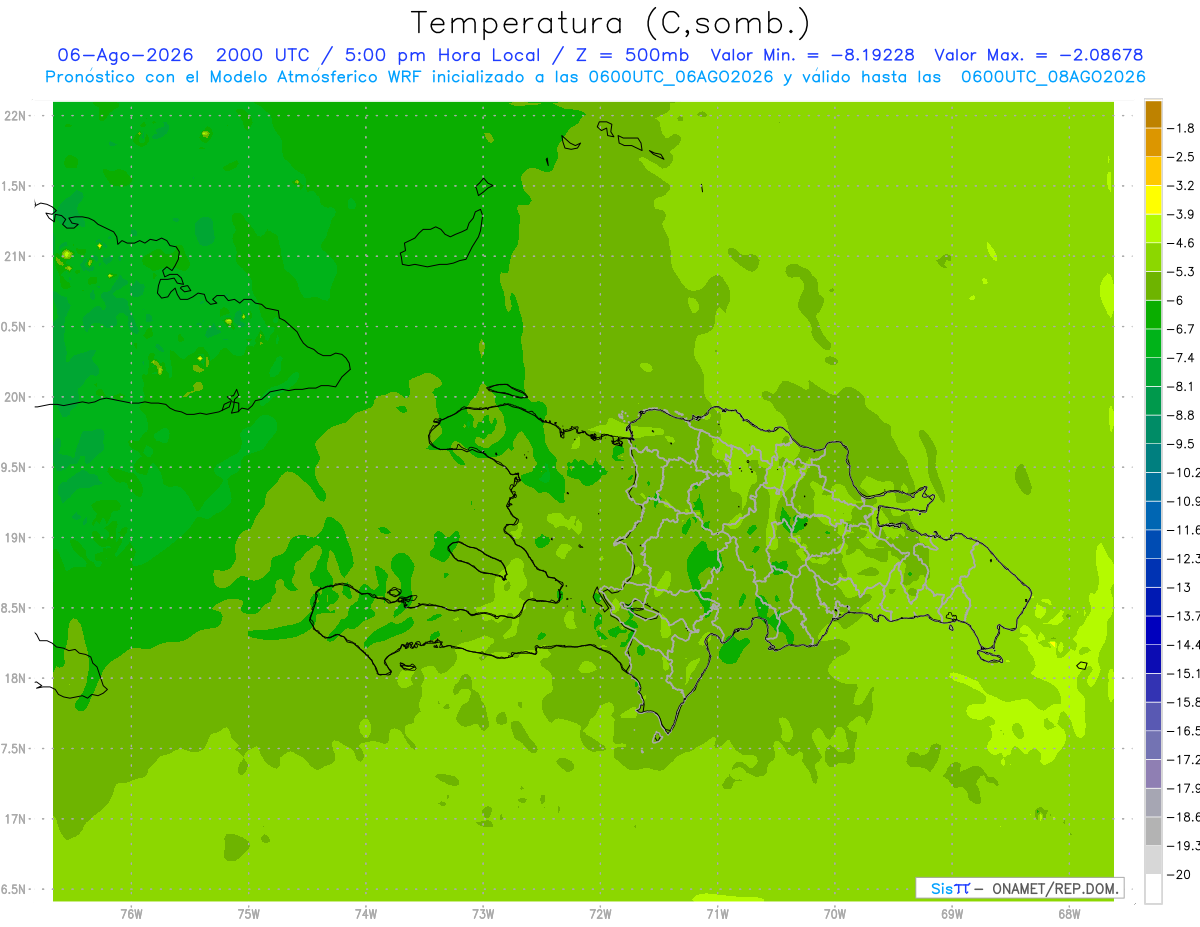Click the '19N' latitude label
The height and width of the screenshot is (927, 1200).
click(x=17, y=538)
